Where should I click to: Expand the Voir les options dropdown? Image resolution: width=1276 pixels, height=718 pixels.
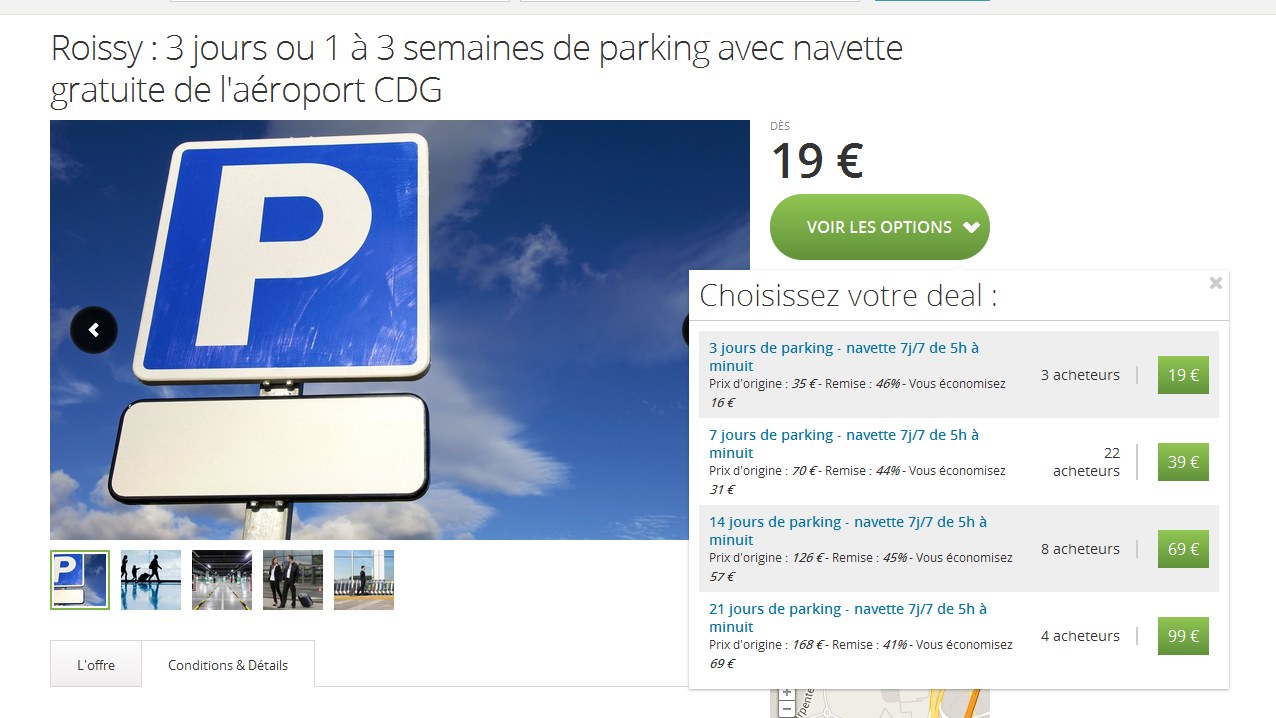click(x=880, y=227)
